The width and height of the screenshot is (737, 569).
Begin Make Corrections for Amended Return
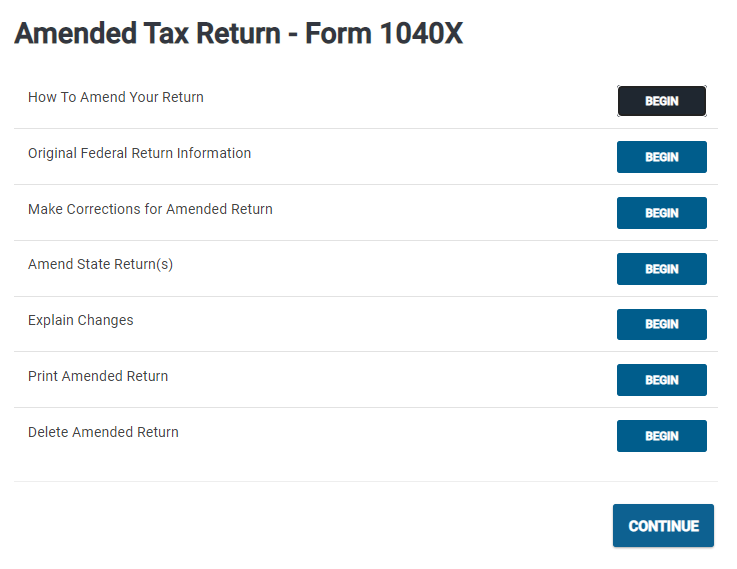tap(661, 213)
